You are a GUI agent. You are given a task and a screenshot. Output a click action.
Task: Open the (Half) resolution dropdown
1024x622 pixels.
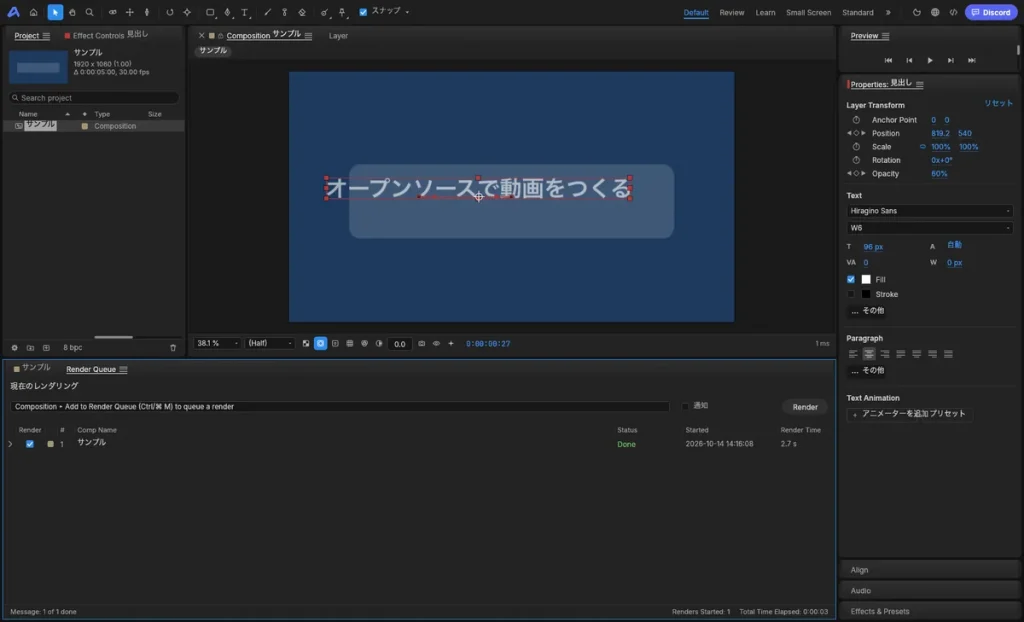[270, 344]
